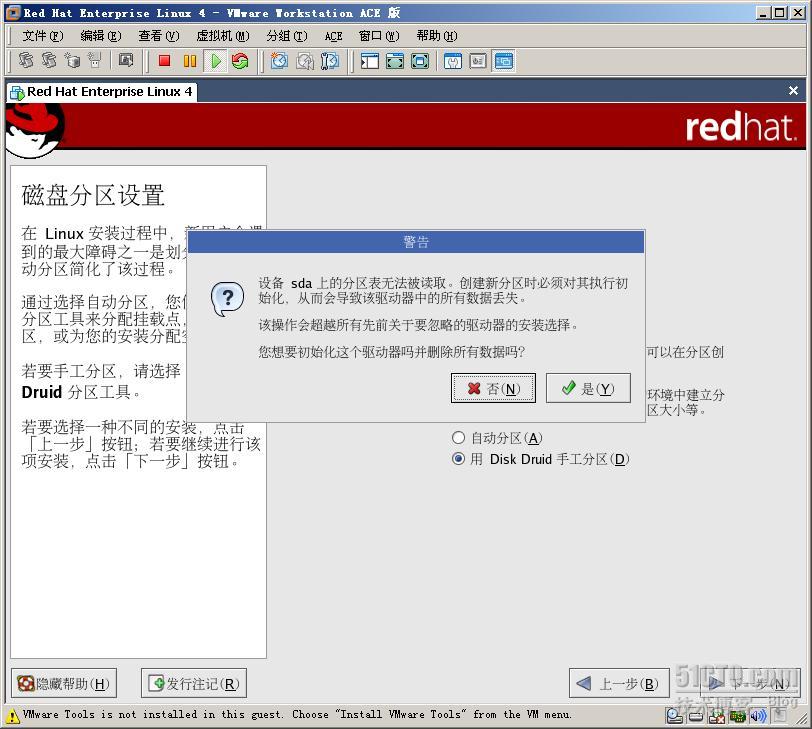
Task: Open the ACE menu
Action: (x=334, y=36)
